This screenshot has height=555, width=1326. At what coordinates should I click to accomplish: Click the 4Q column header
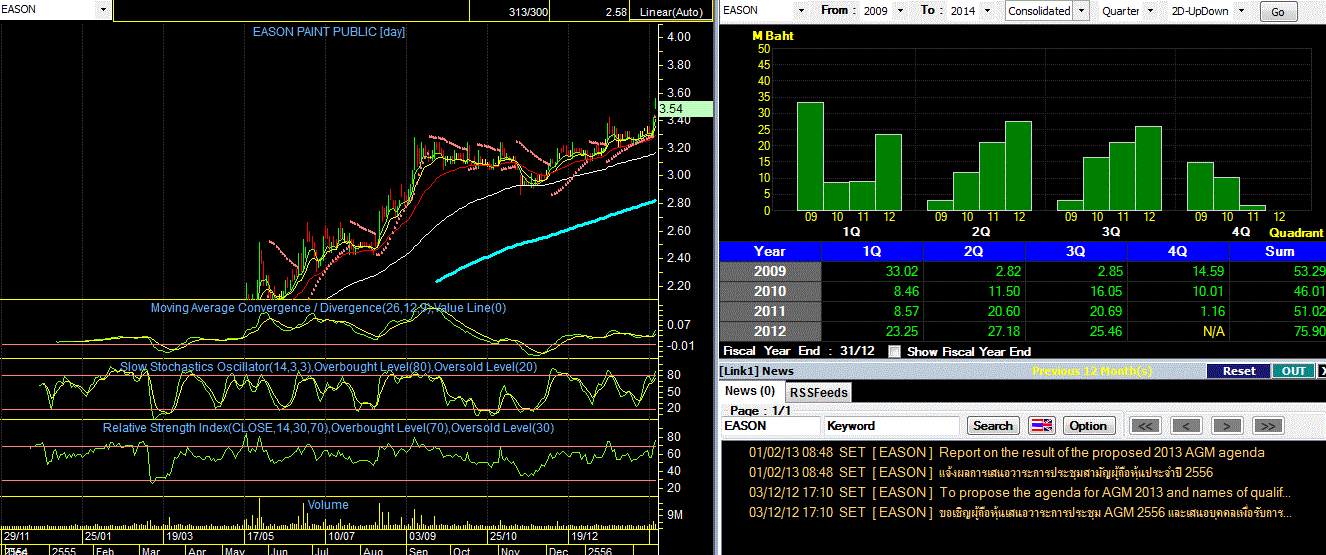1178,251
